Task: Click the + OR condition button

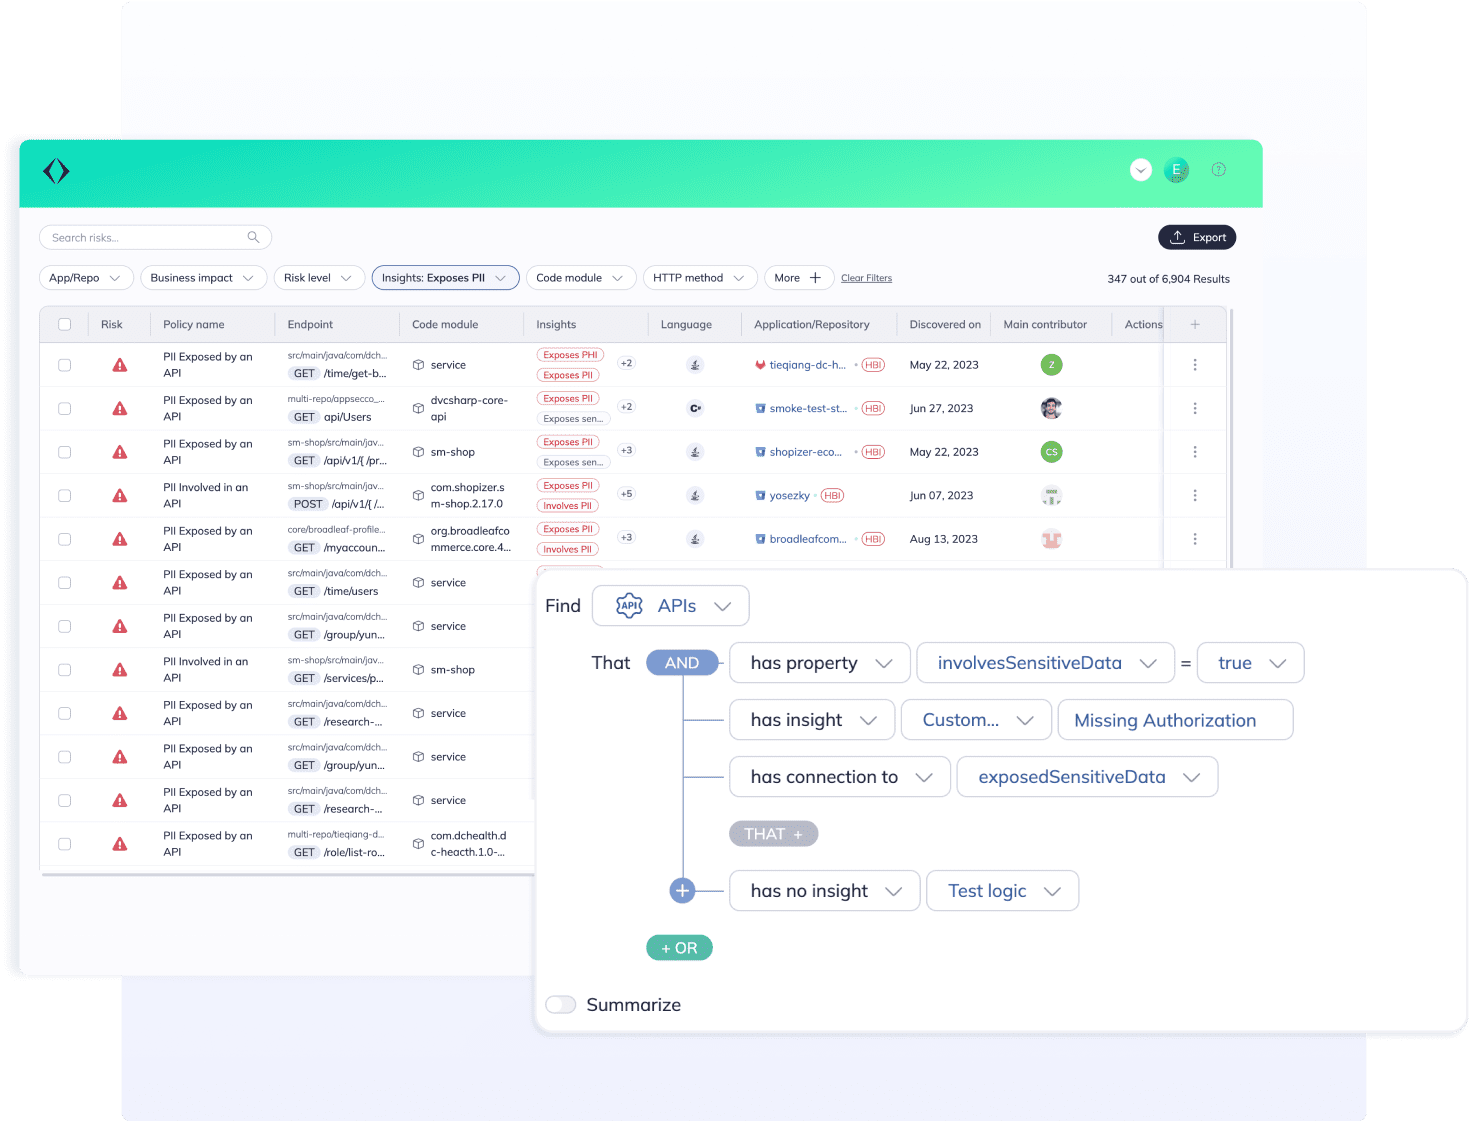Action: [x=679, y=948]
